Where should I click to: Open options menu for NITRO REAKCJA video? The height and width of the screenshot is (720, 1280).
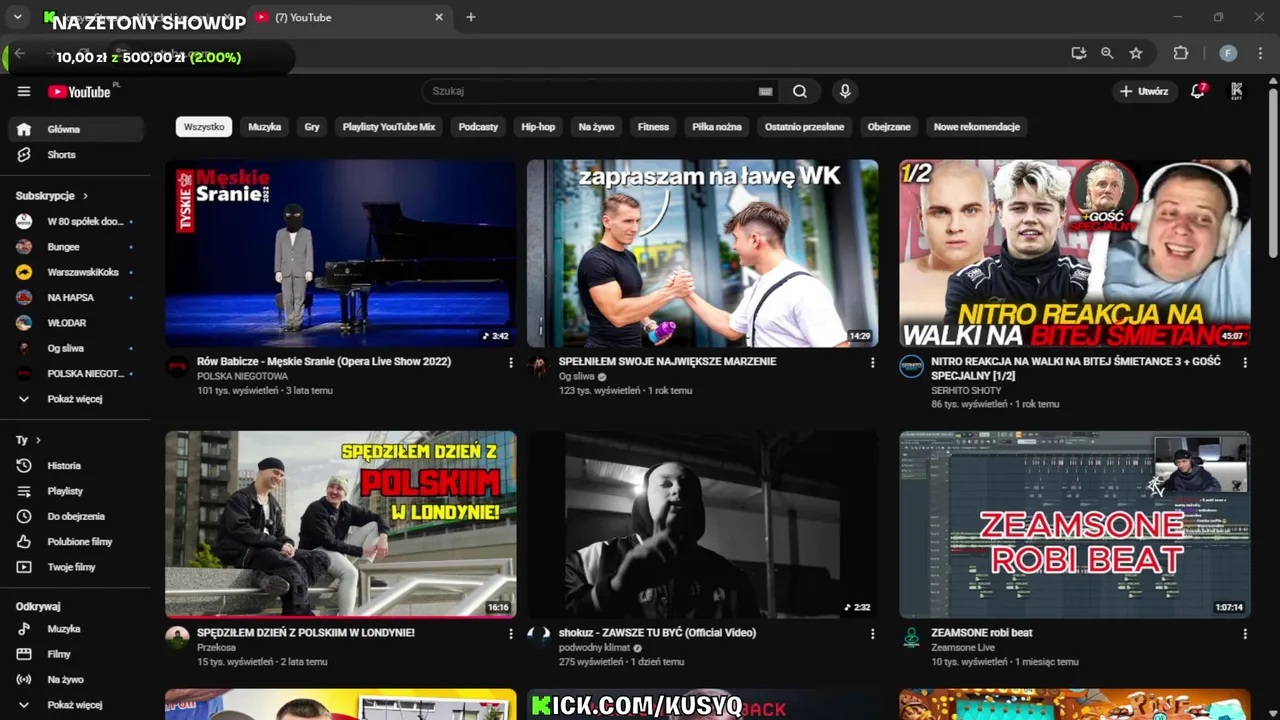pyautogui.click(x=1245, y=363)
